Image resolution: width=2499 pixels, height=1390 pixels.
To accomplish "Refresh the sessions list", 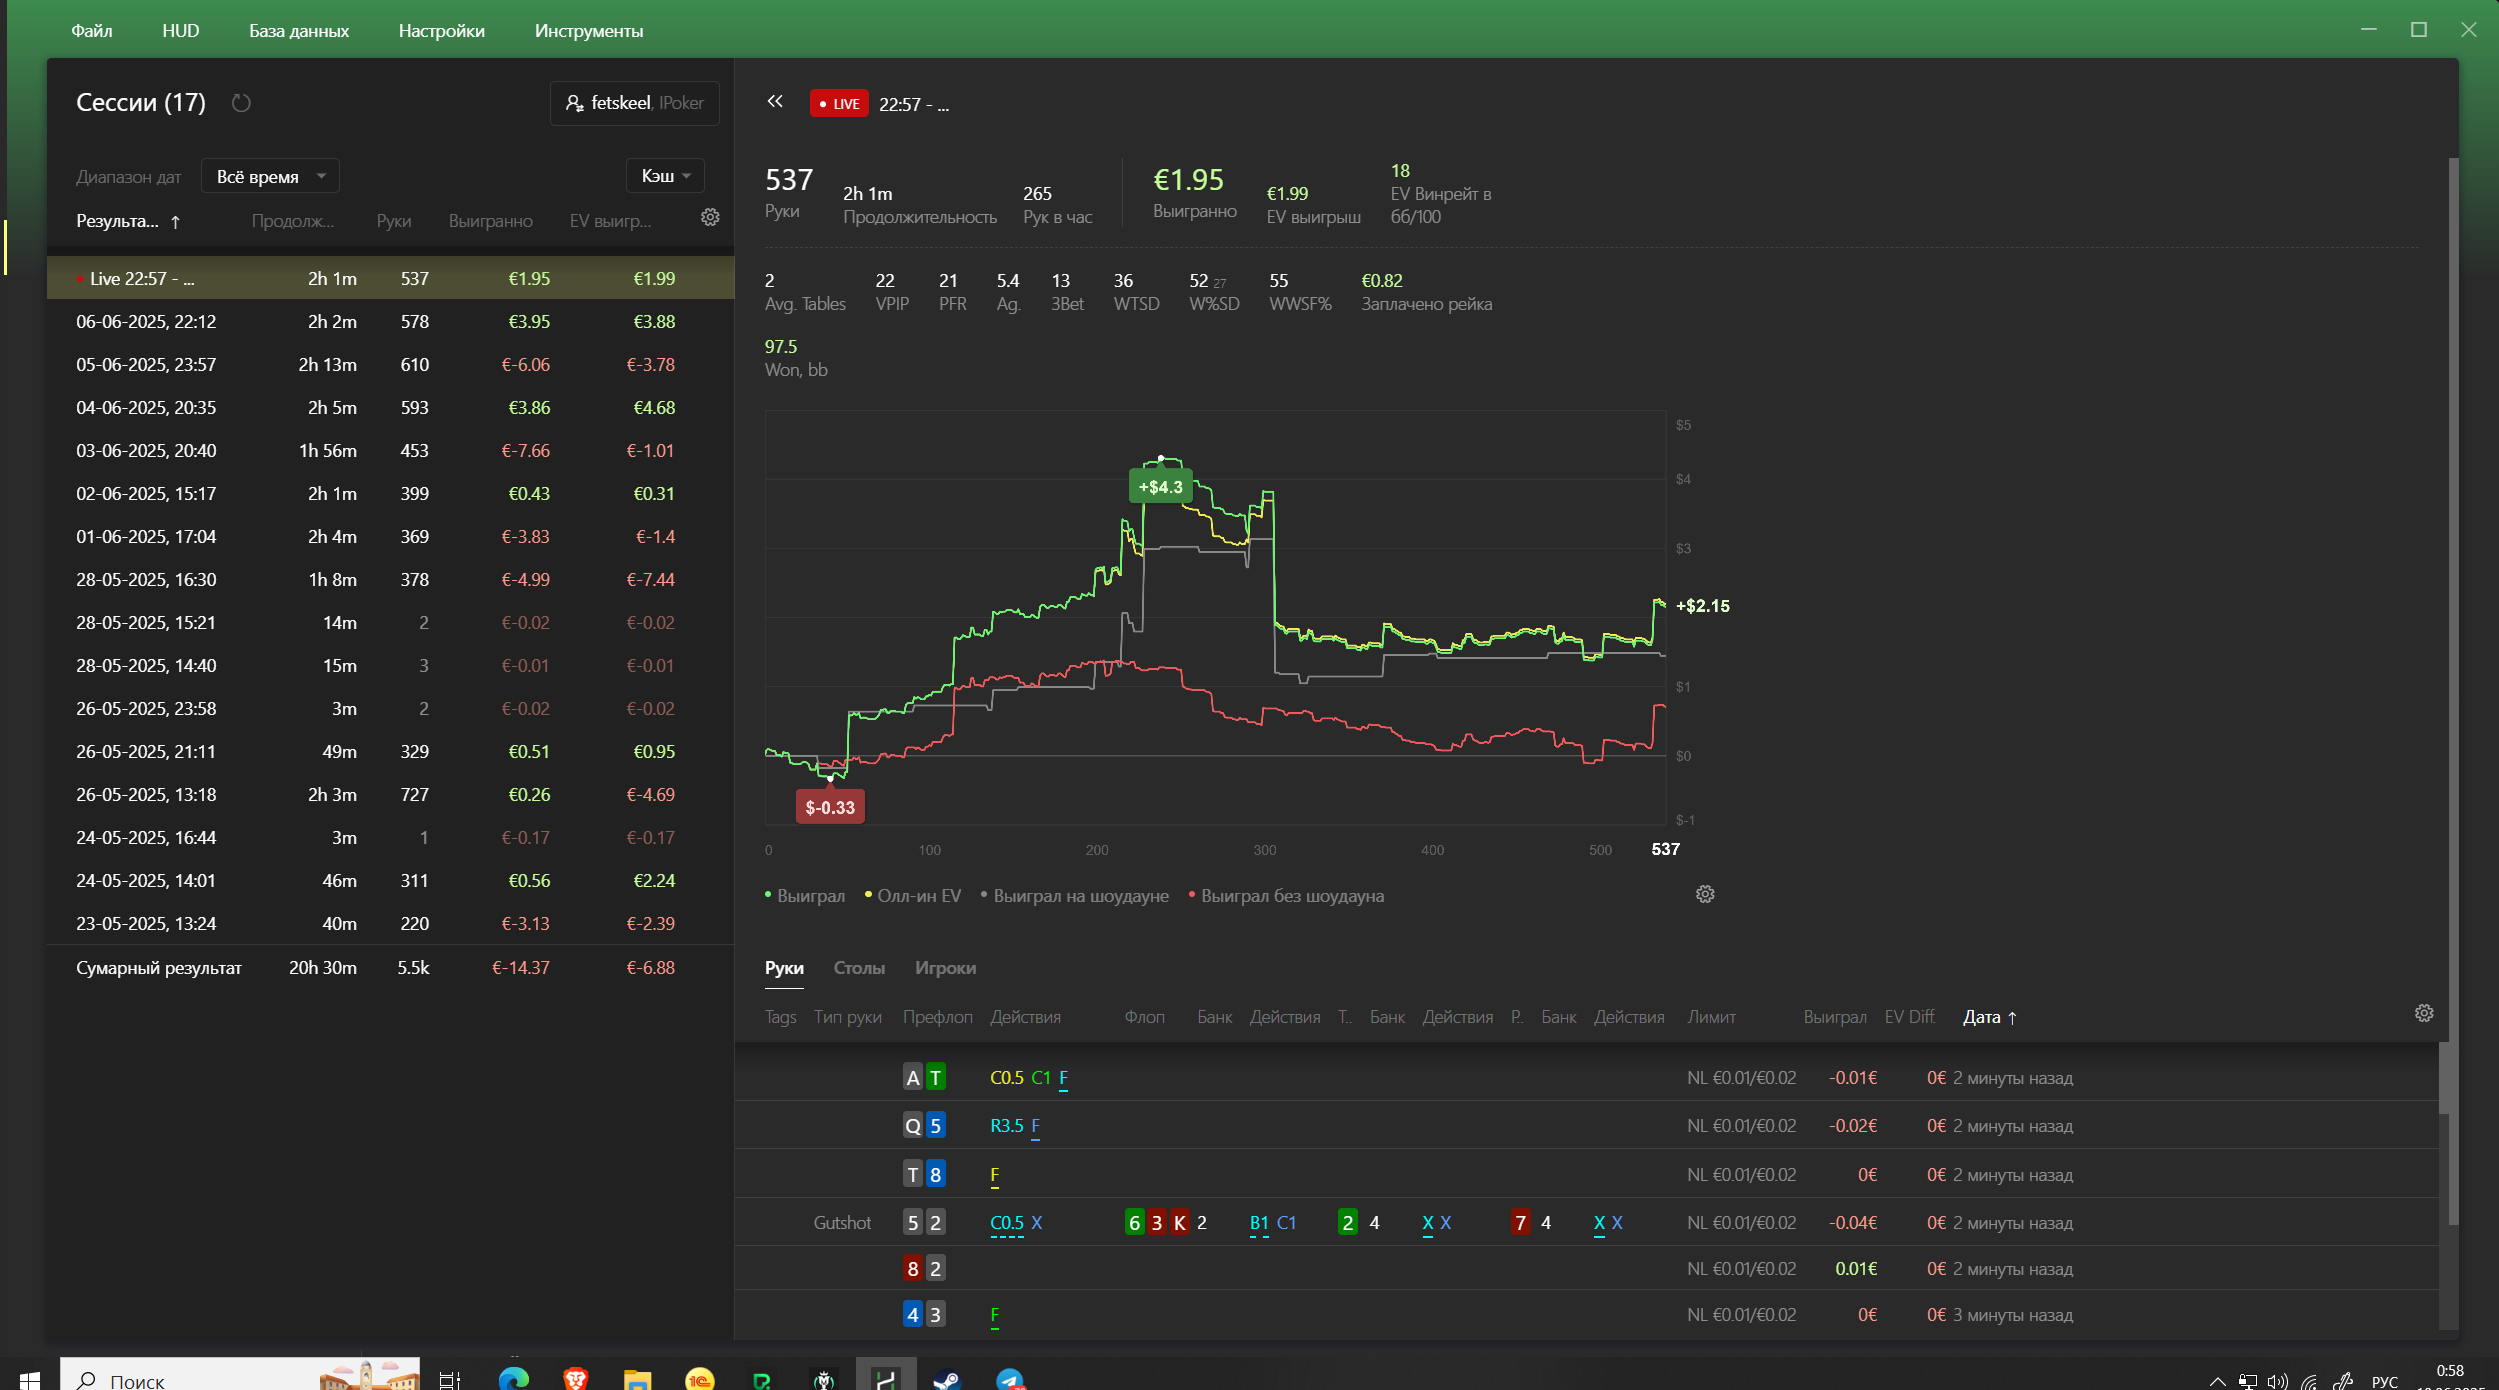I will (x=241, y=103).
